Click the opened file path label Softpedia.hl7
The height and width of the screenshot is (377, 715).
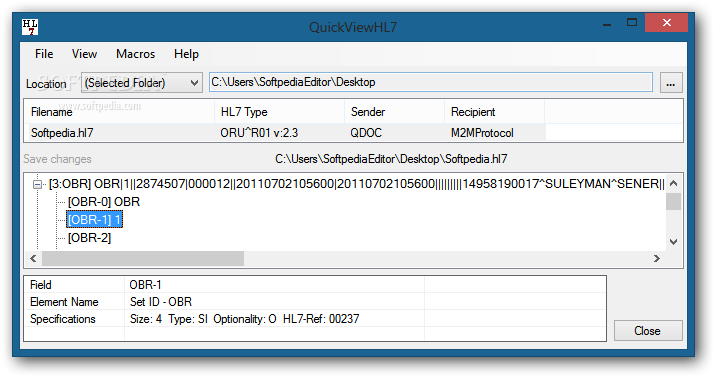click(x=391, y=159)
